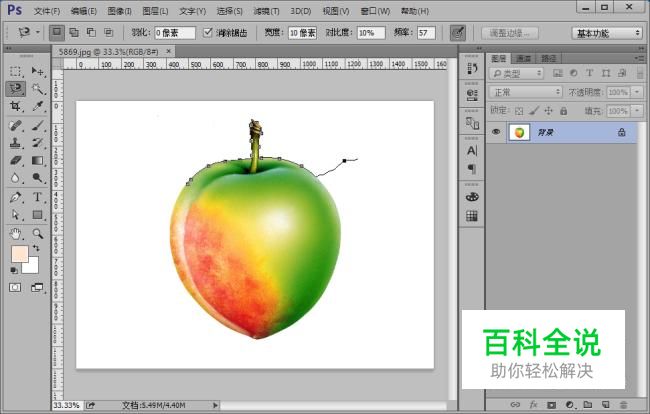The width and height of the screenshot is (650, 414).
Task: Select the History Brush tool
Action: coord(38,143)
